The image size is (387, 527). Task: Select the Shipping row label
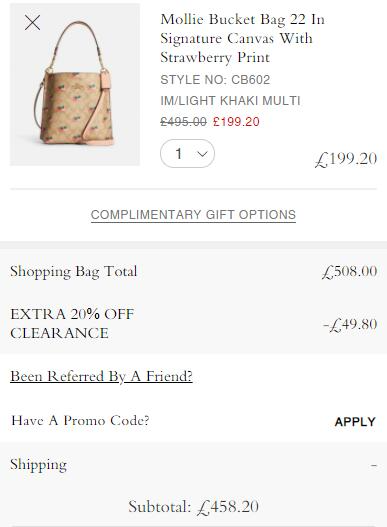point(38,465)
